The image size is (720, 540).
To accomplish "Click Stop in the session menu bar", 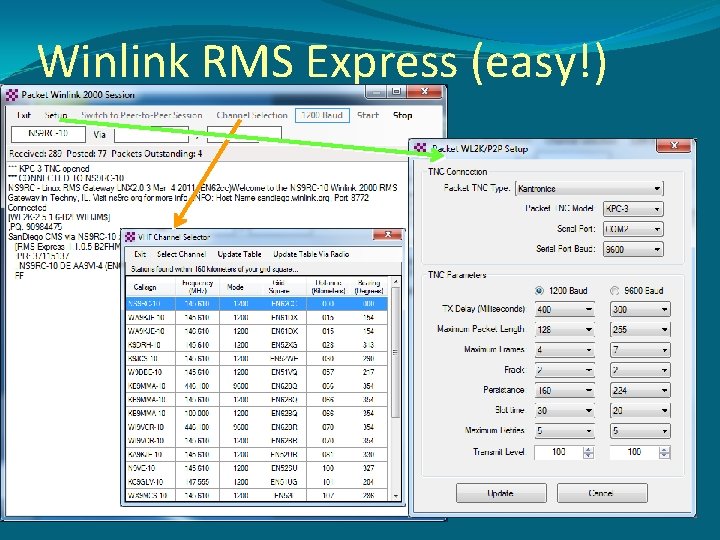I will pyautogui.click(x=402, y=115).
